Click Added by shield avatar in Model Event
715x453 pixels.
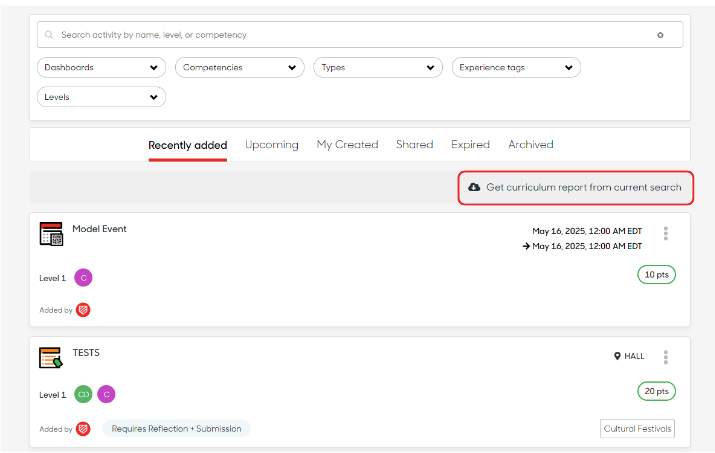pyautogui.click(x=83, y=310)
